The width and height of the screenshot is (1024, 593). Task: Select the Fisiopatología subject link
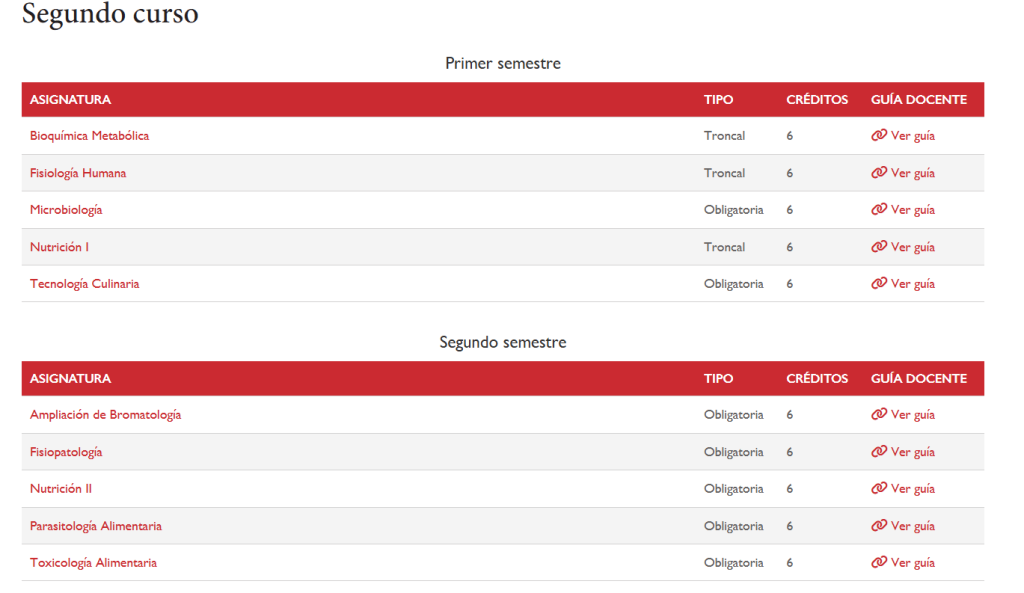click(x=66, y=452)
